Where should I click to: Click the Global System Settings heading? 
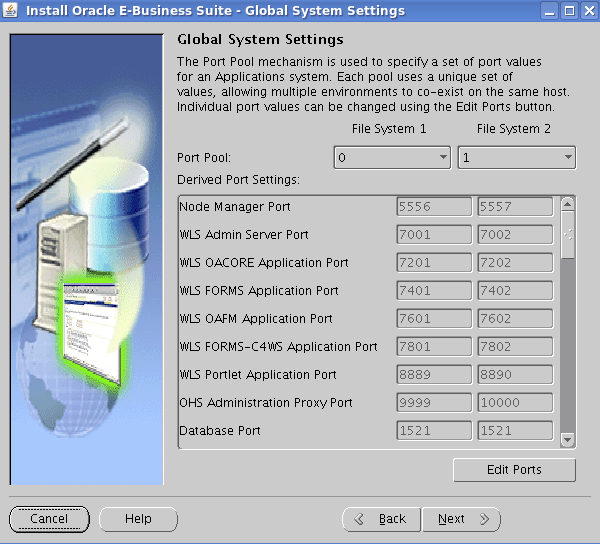(260, 40)
